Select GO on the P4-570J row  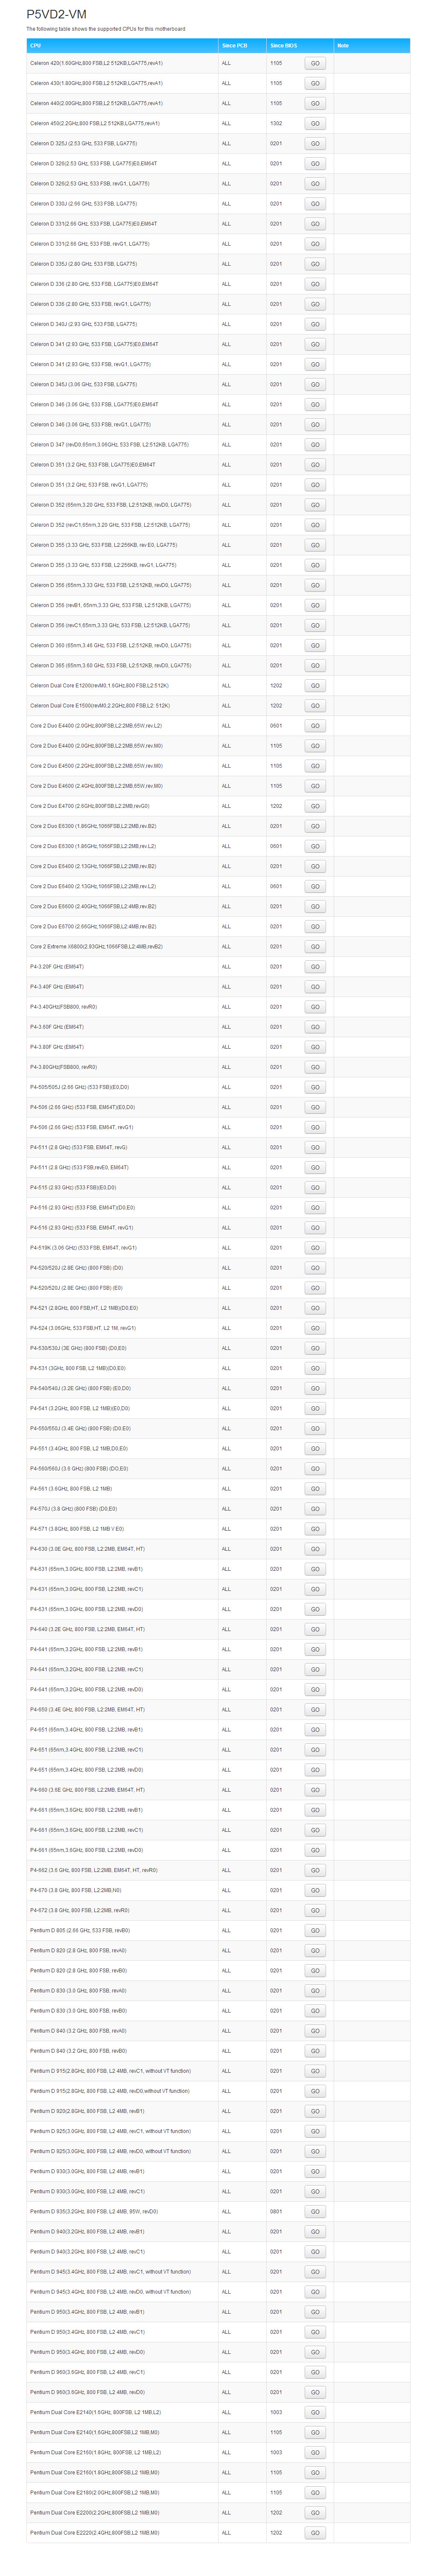(315, 1509)
